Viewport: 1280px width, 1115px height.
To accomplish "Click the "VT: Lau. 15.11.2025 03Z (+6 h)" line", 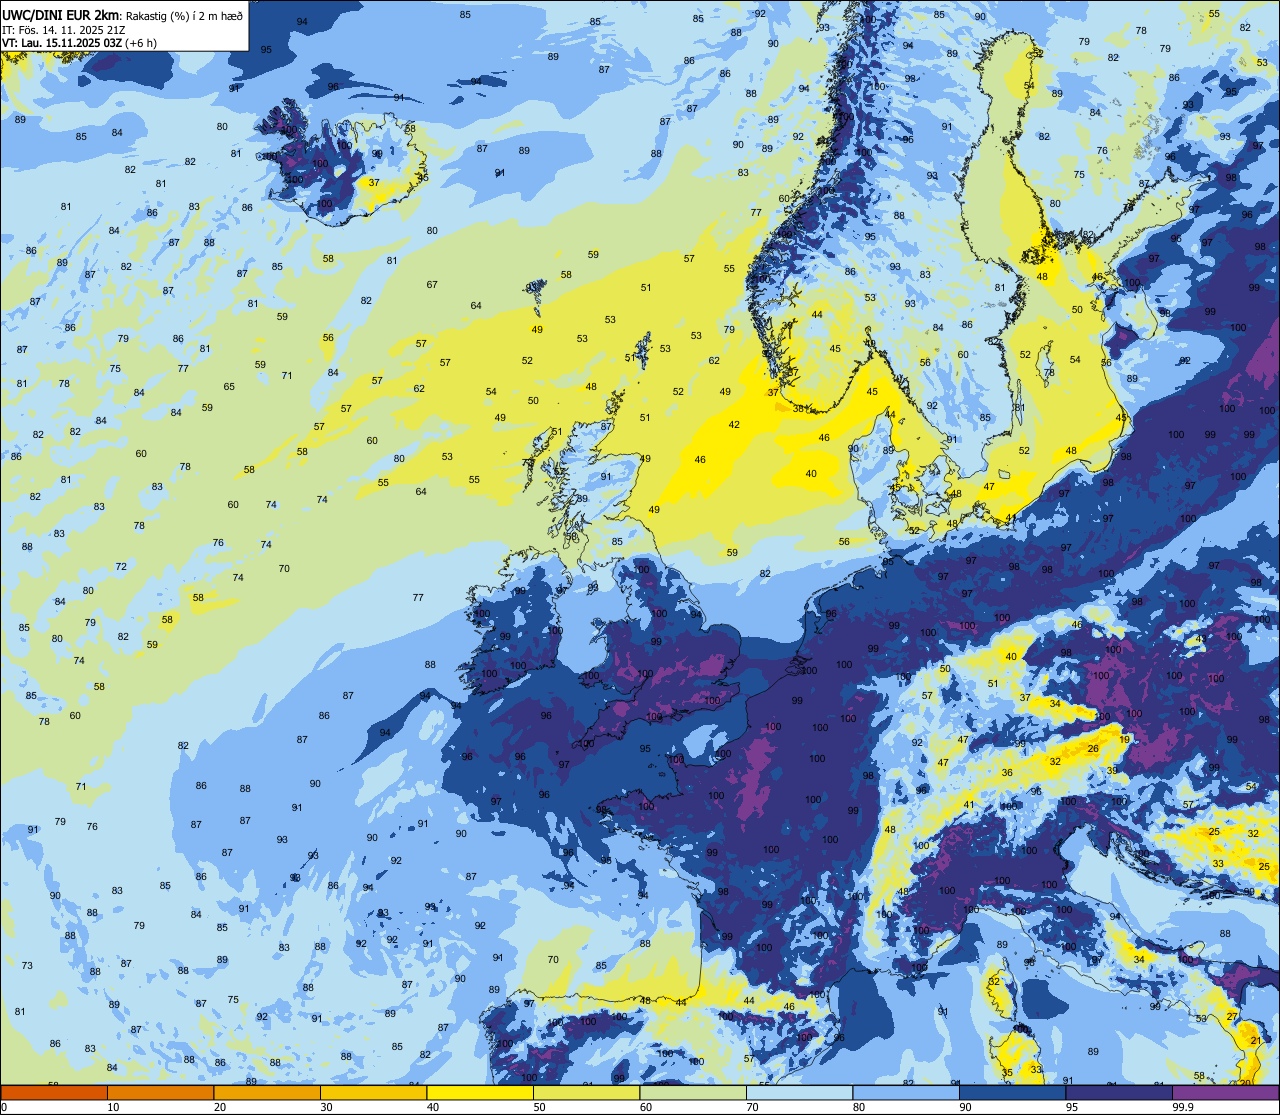I will pos(79,42).
